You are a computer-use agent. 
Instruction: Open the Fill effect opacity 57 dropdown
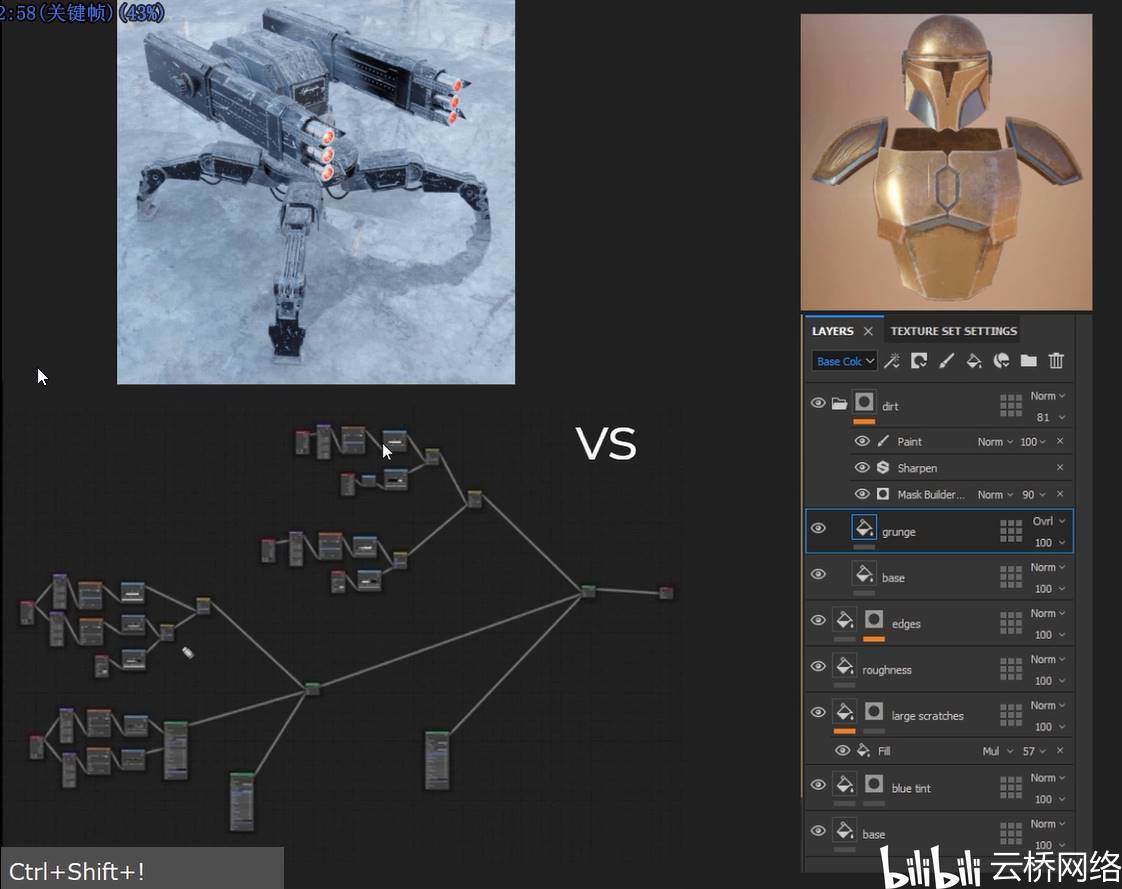(x=1034, y=751)
